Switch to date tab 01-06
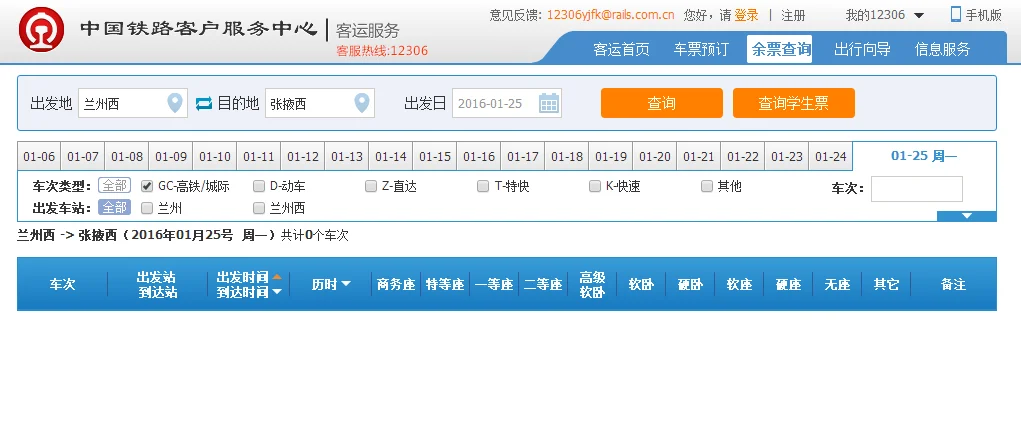 39,156
